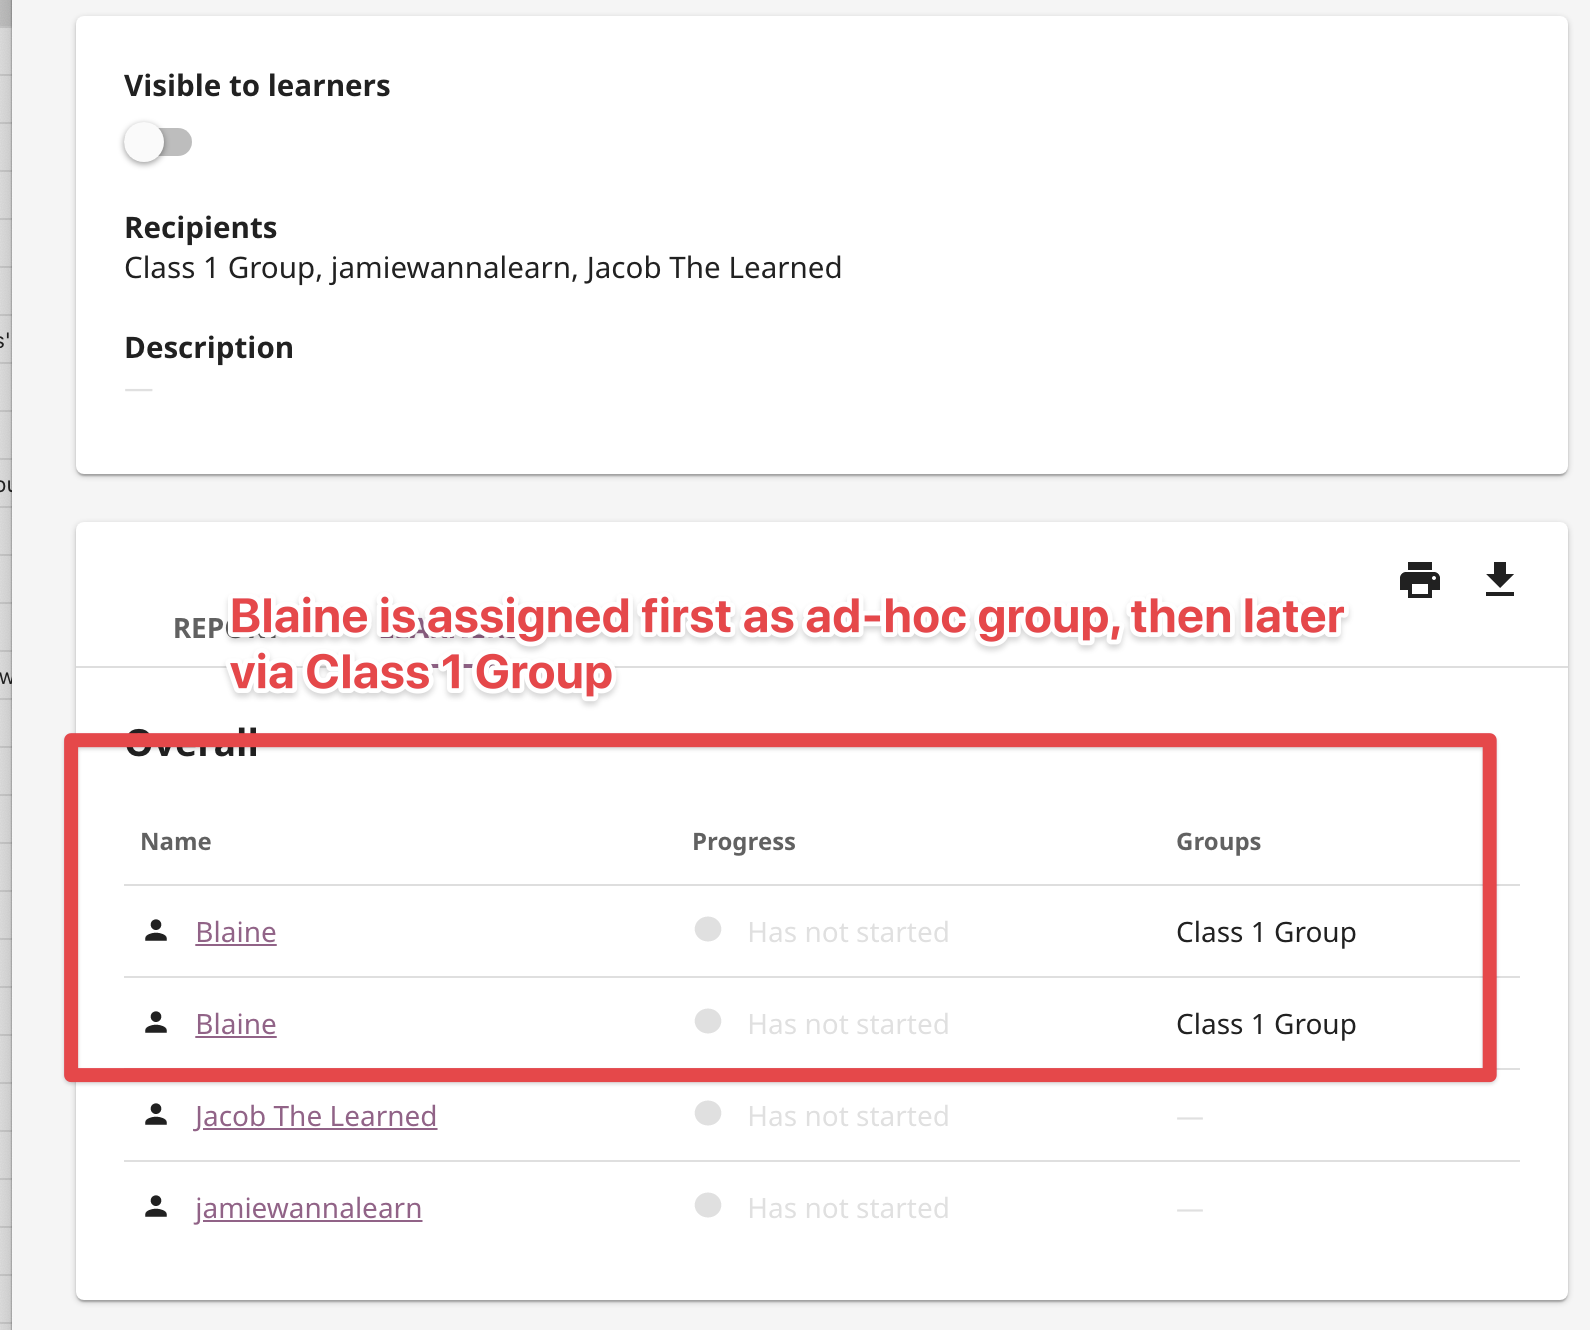The height and width of the screenshot is (1330, 1590).
Task: Click Class 1 Group in first Blaine row
Action: (x=1266, y=932)
